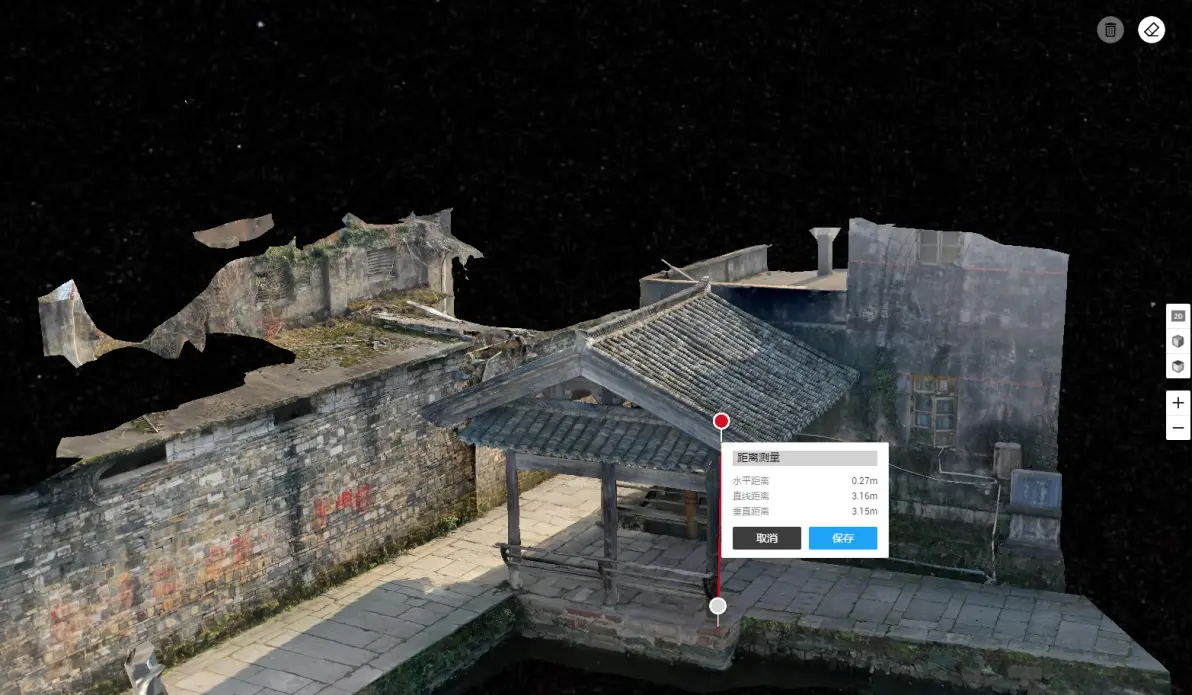Click the 水平距离 label in the popup
Image resolution: width=1192 pixels, height=695 pixels.
tap(751, 482)
